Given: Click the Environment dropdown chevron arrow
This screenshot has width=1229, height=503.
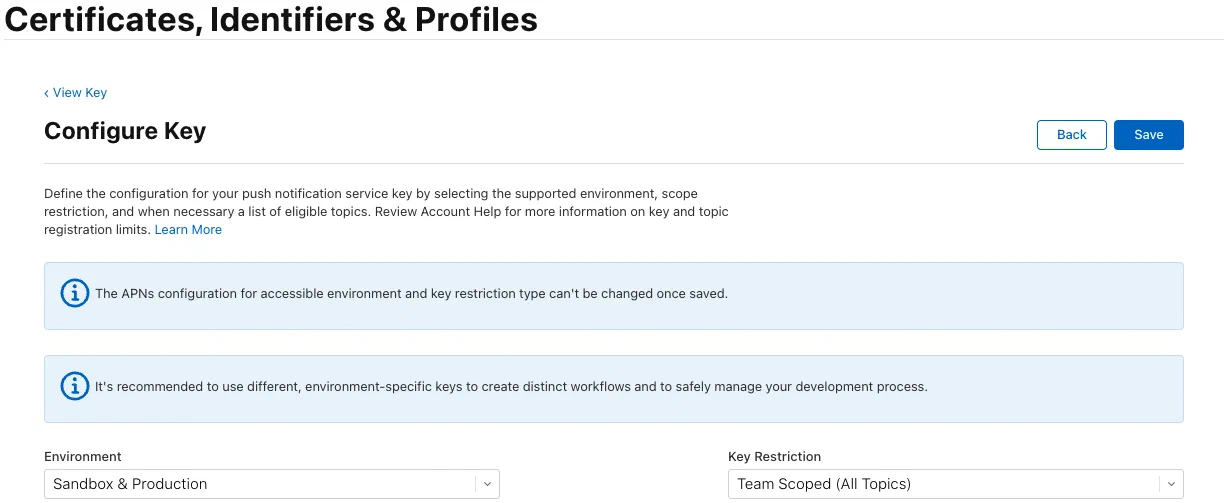Looking at the screenshot, I should 487,484.
